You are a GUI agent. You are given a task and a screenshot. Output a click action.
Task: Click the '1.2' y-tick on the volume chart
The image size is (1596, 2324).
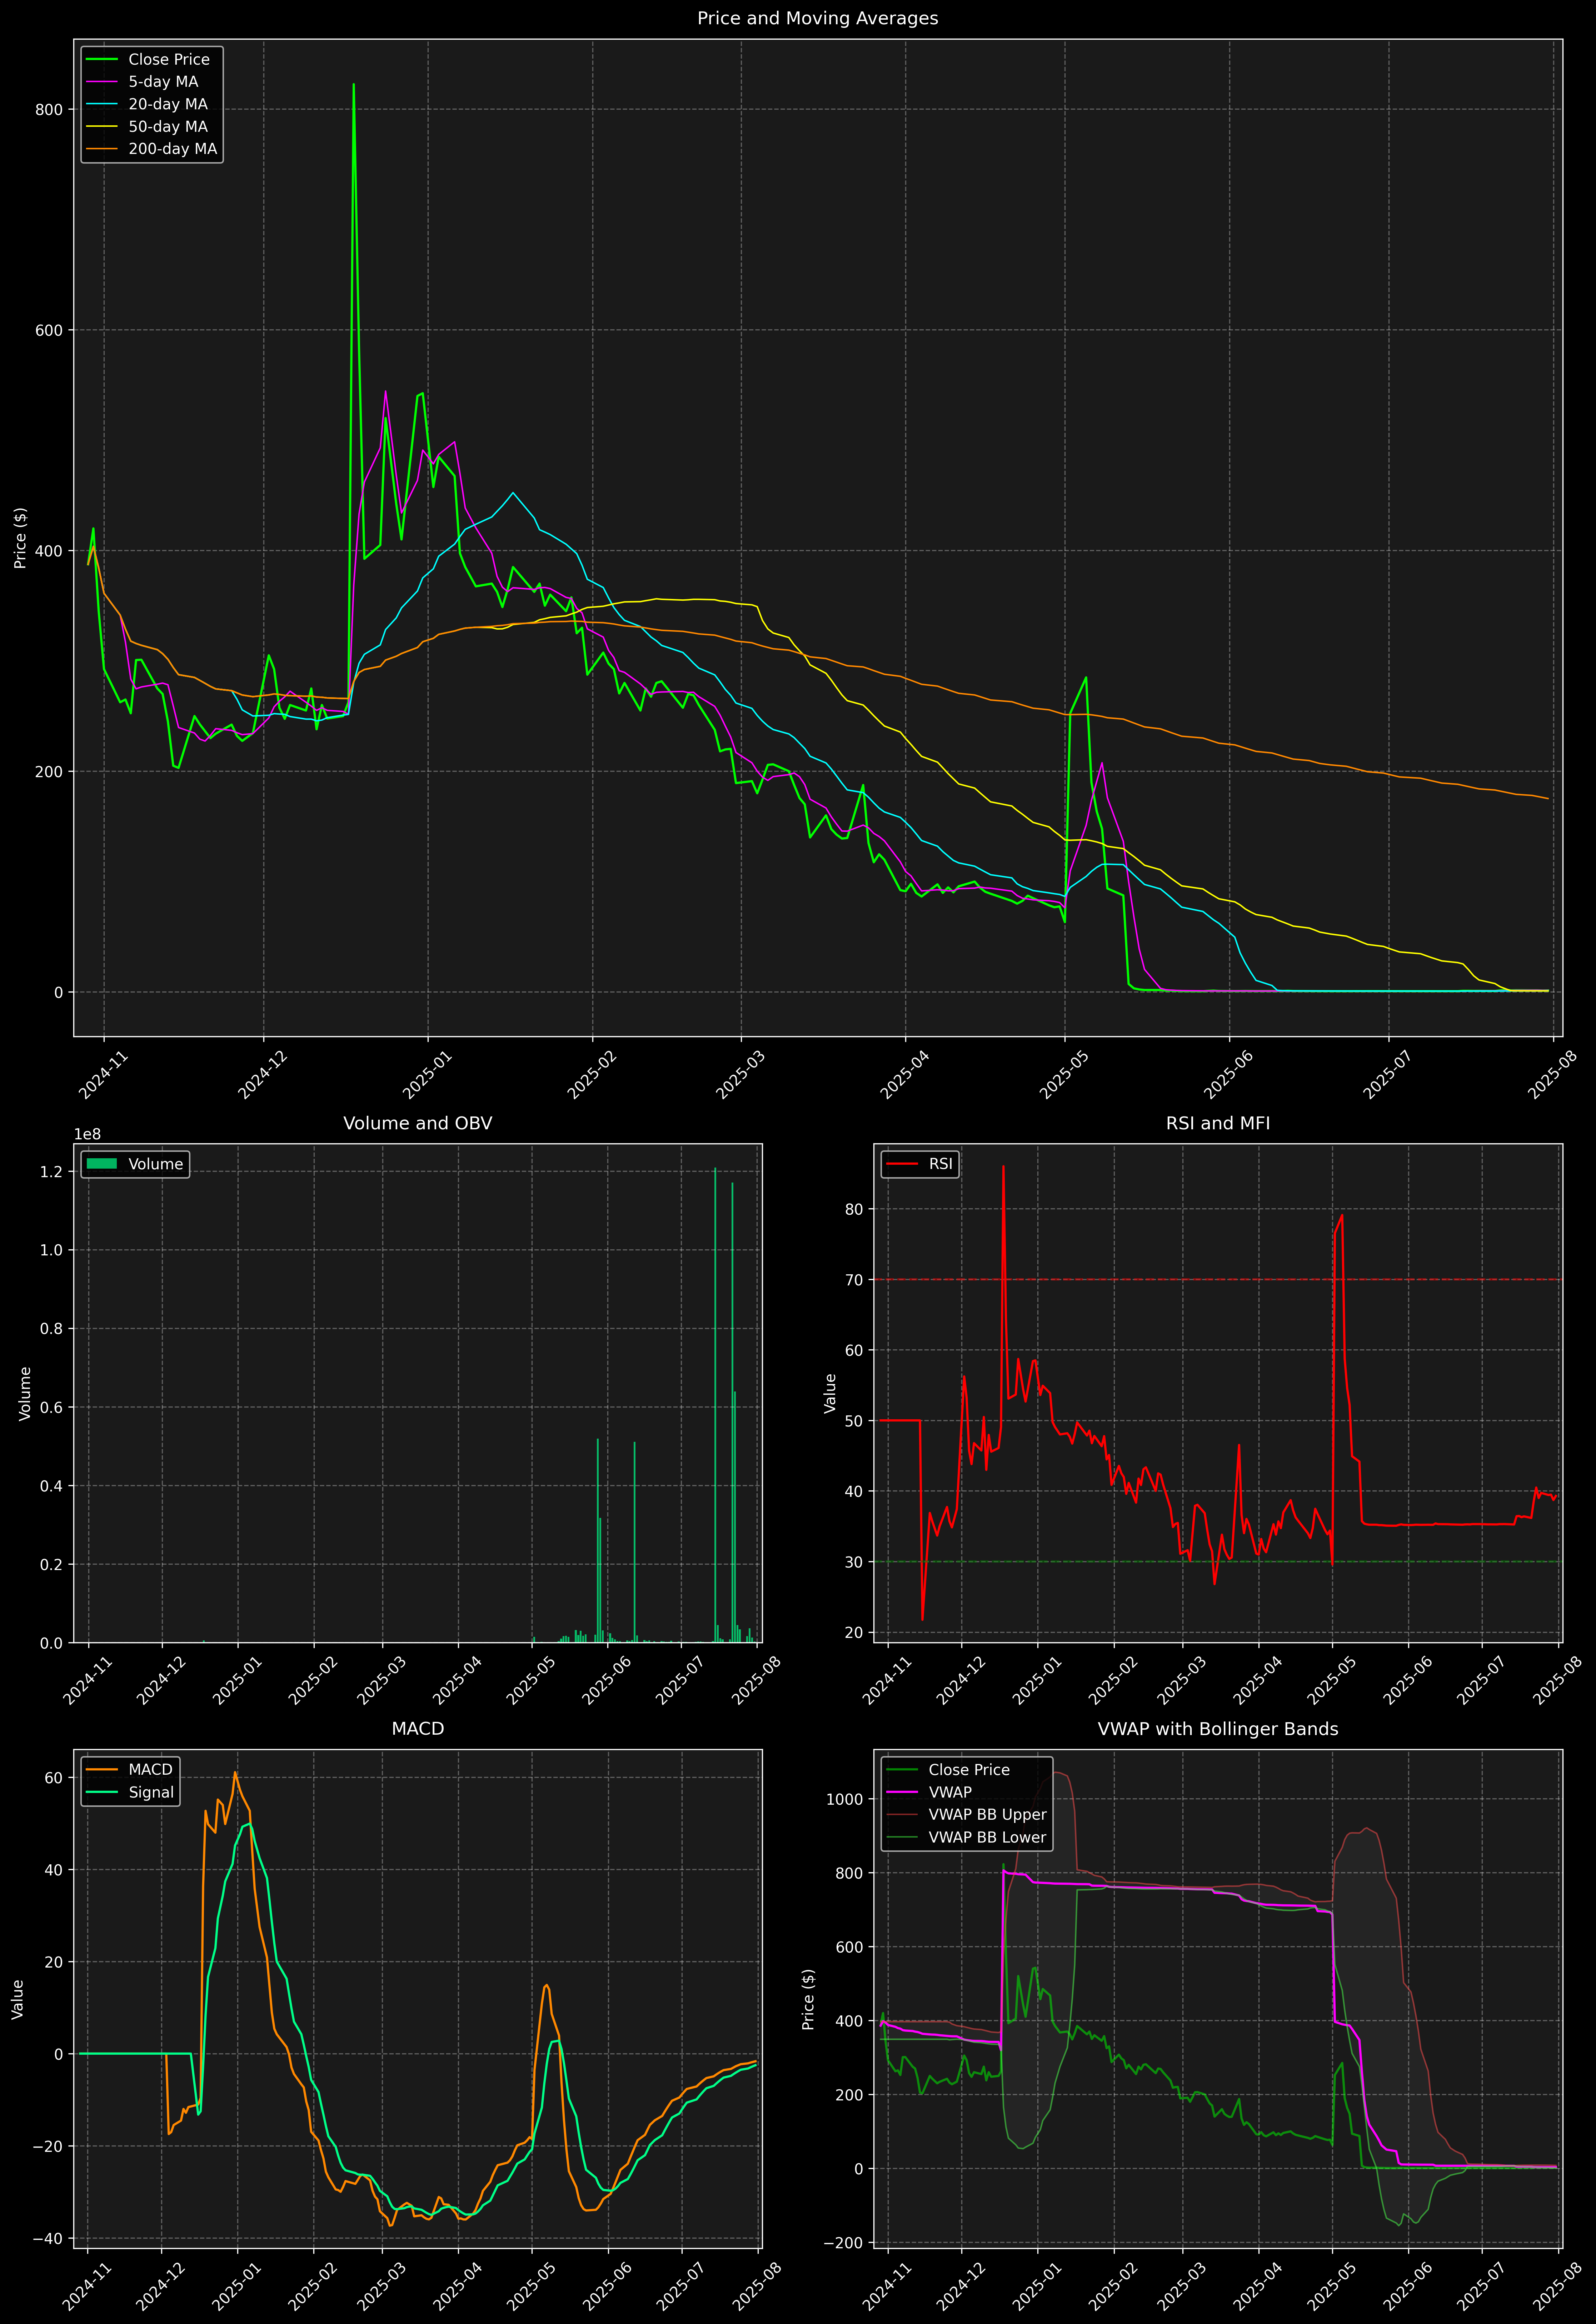pyautogui.click(x=52, y=1172)
